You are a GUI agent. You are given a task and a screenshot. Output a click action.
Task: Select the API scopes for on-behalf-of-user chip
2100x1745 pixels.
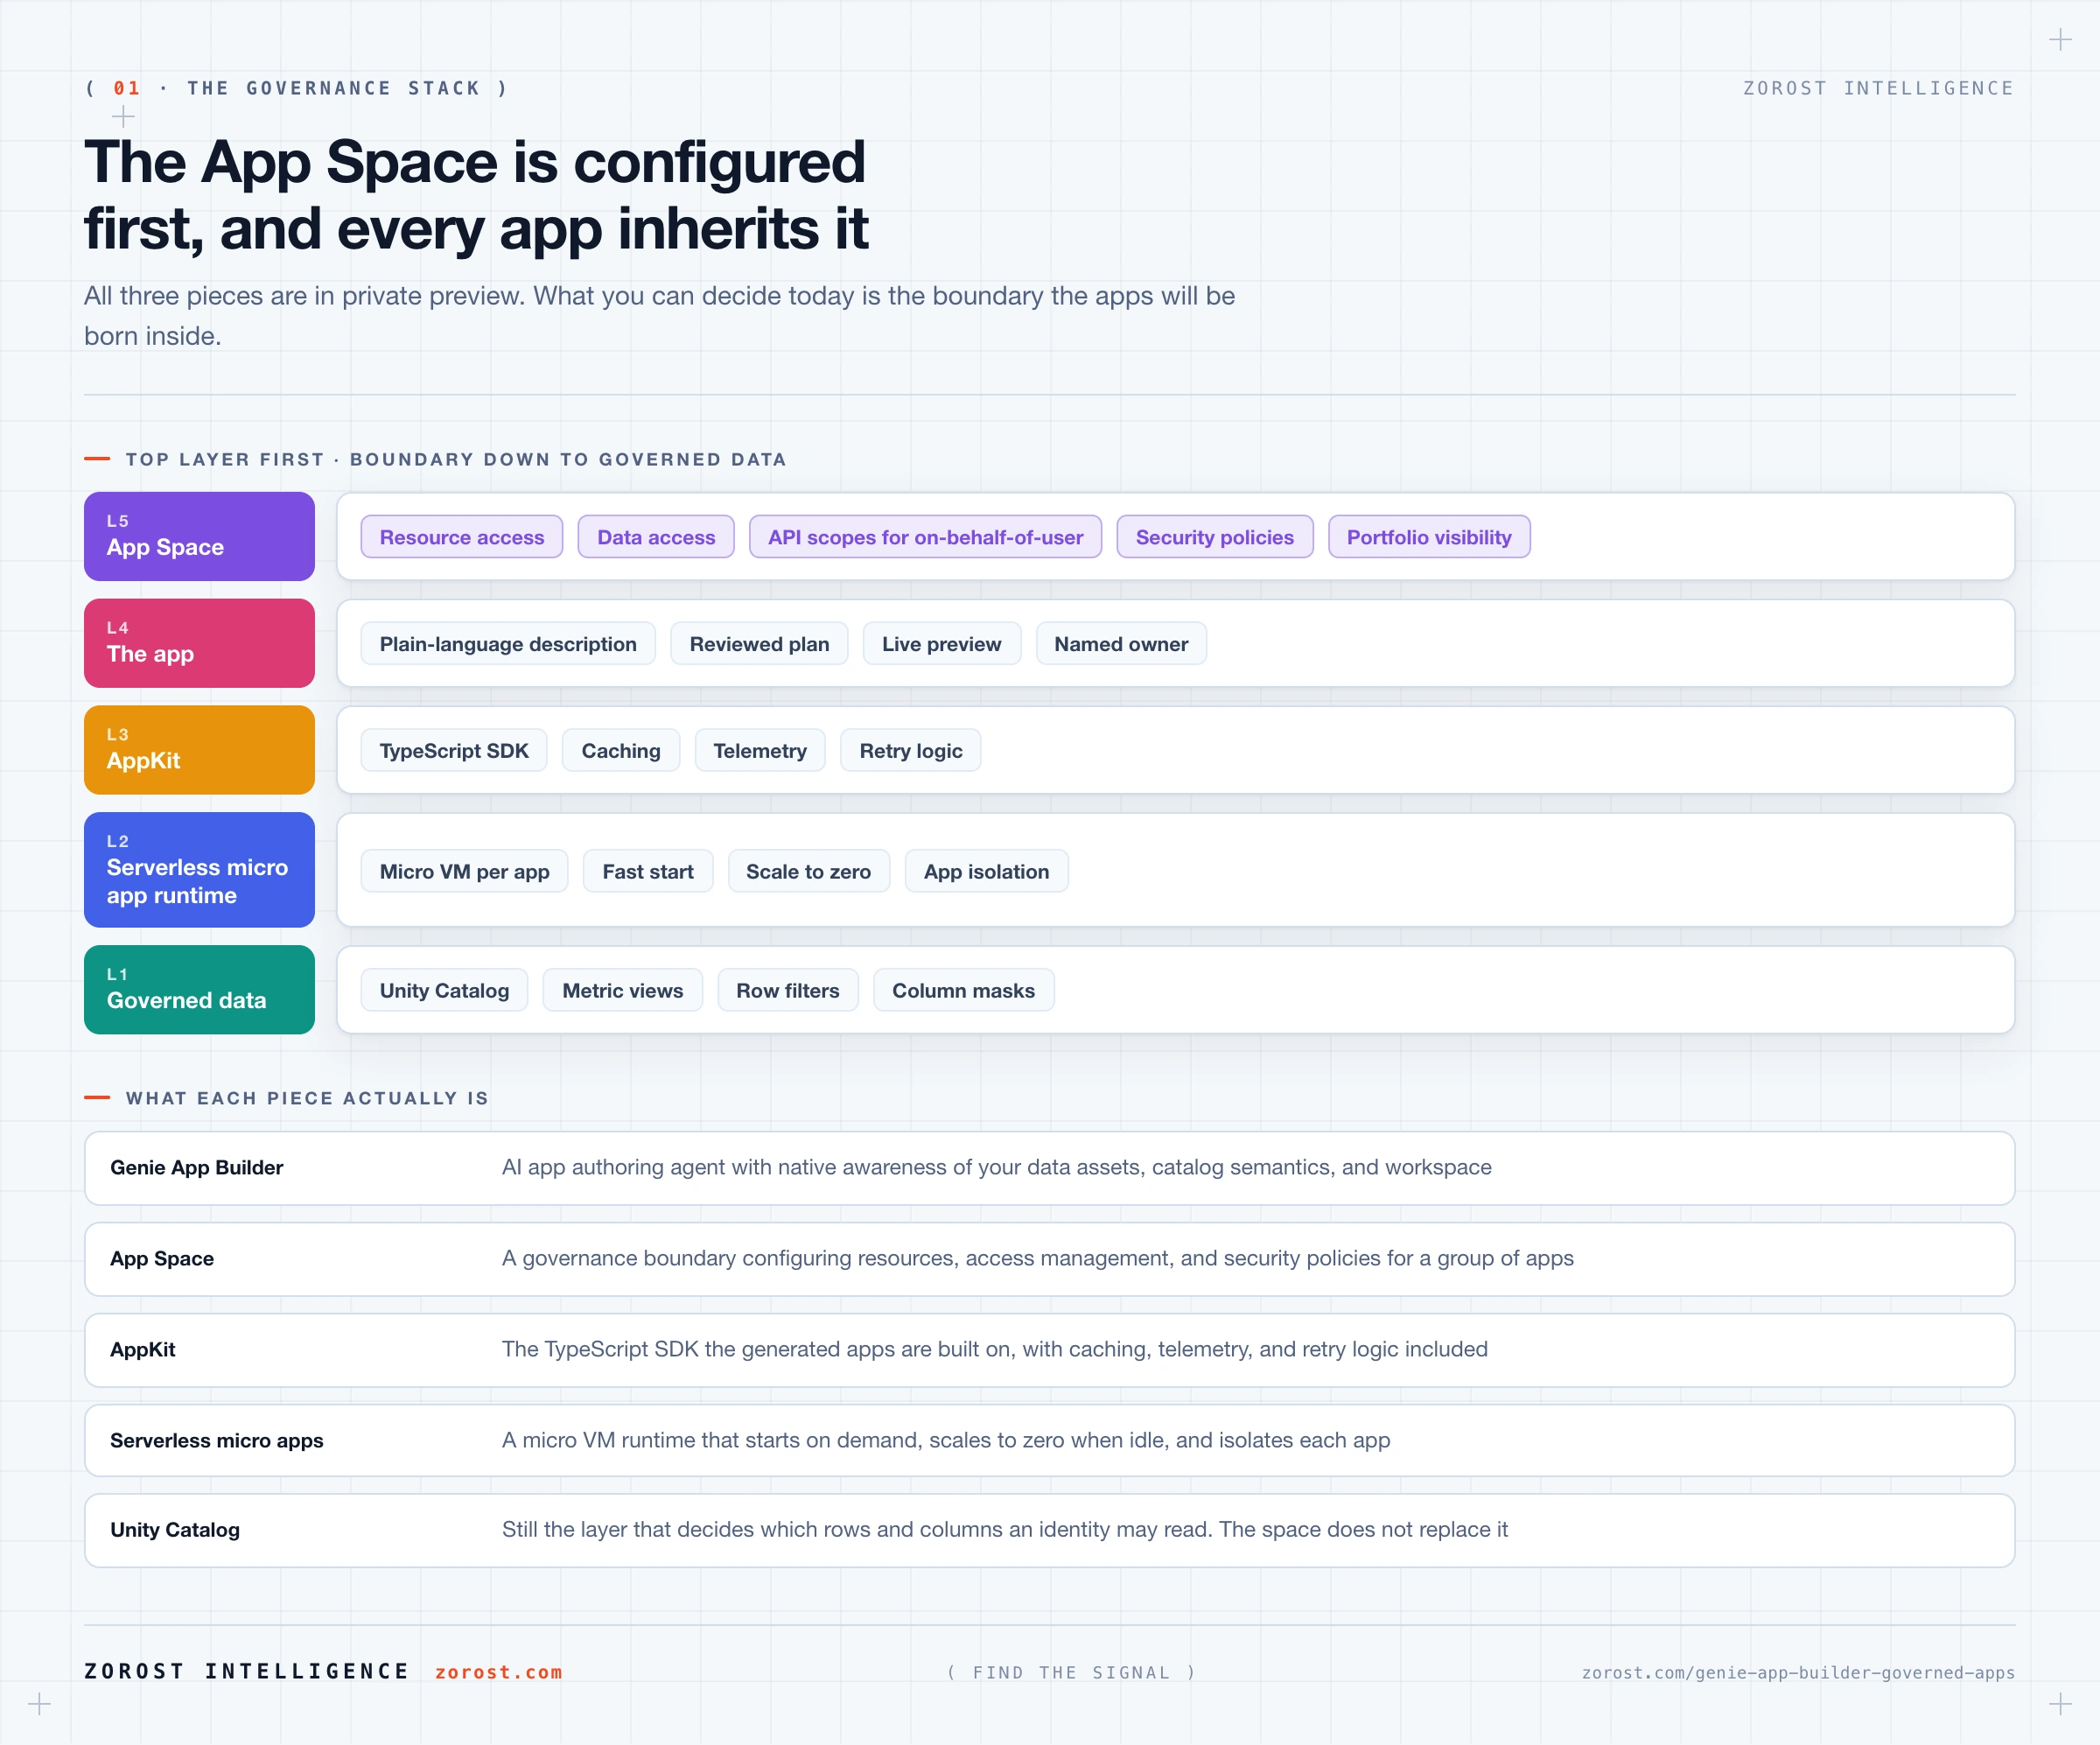click(x=925, y=537)
